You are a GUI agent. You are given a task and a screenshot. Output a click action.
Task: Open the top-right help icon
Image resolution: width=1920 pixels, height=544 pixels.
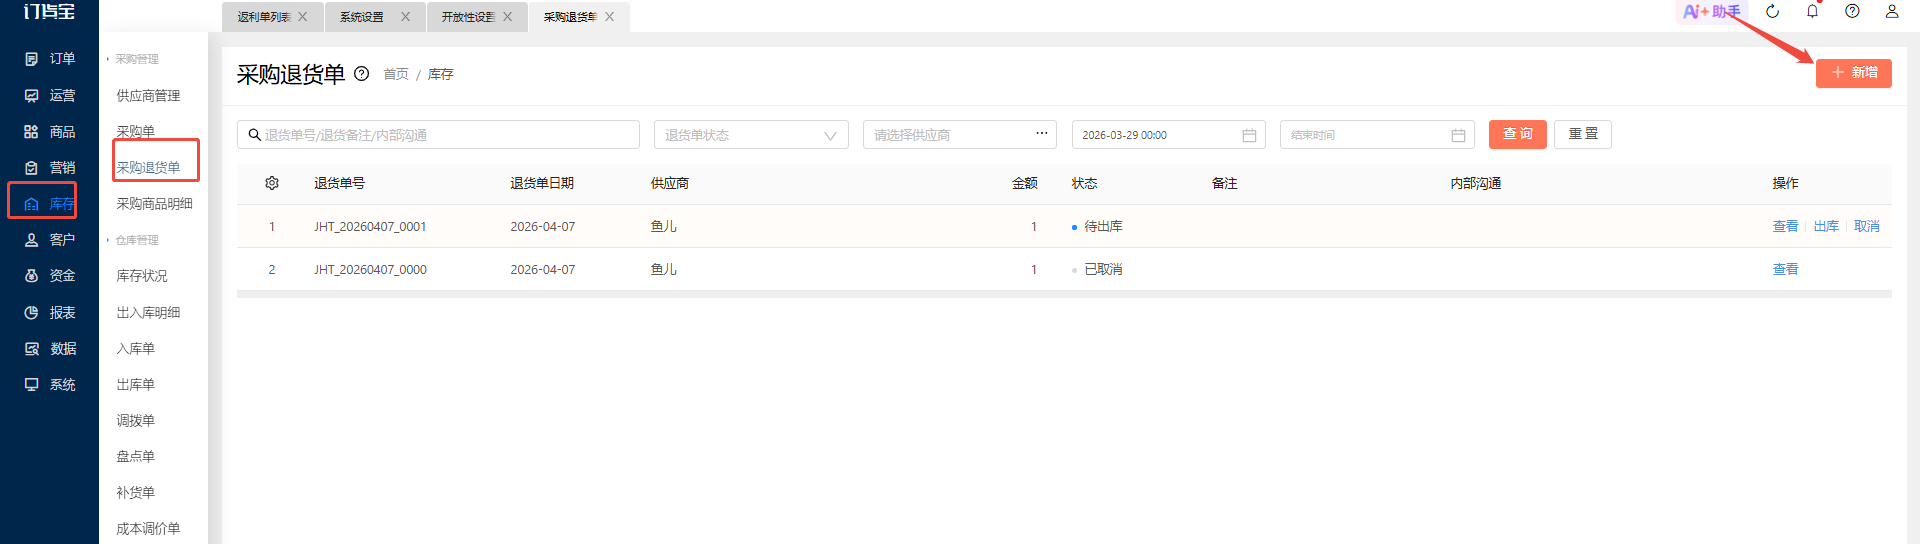[1852, 12]
